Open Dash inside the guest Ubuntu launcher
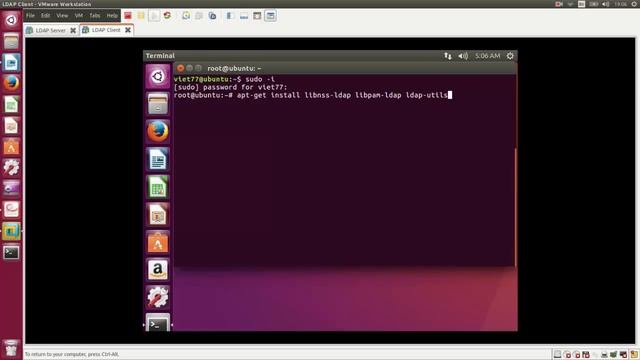 click(x=158, y=76)
